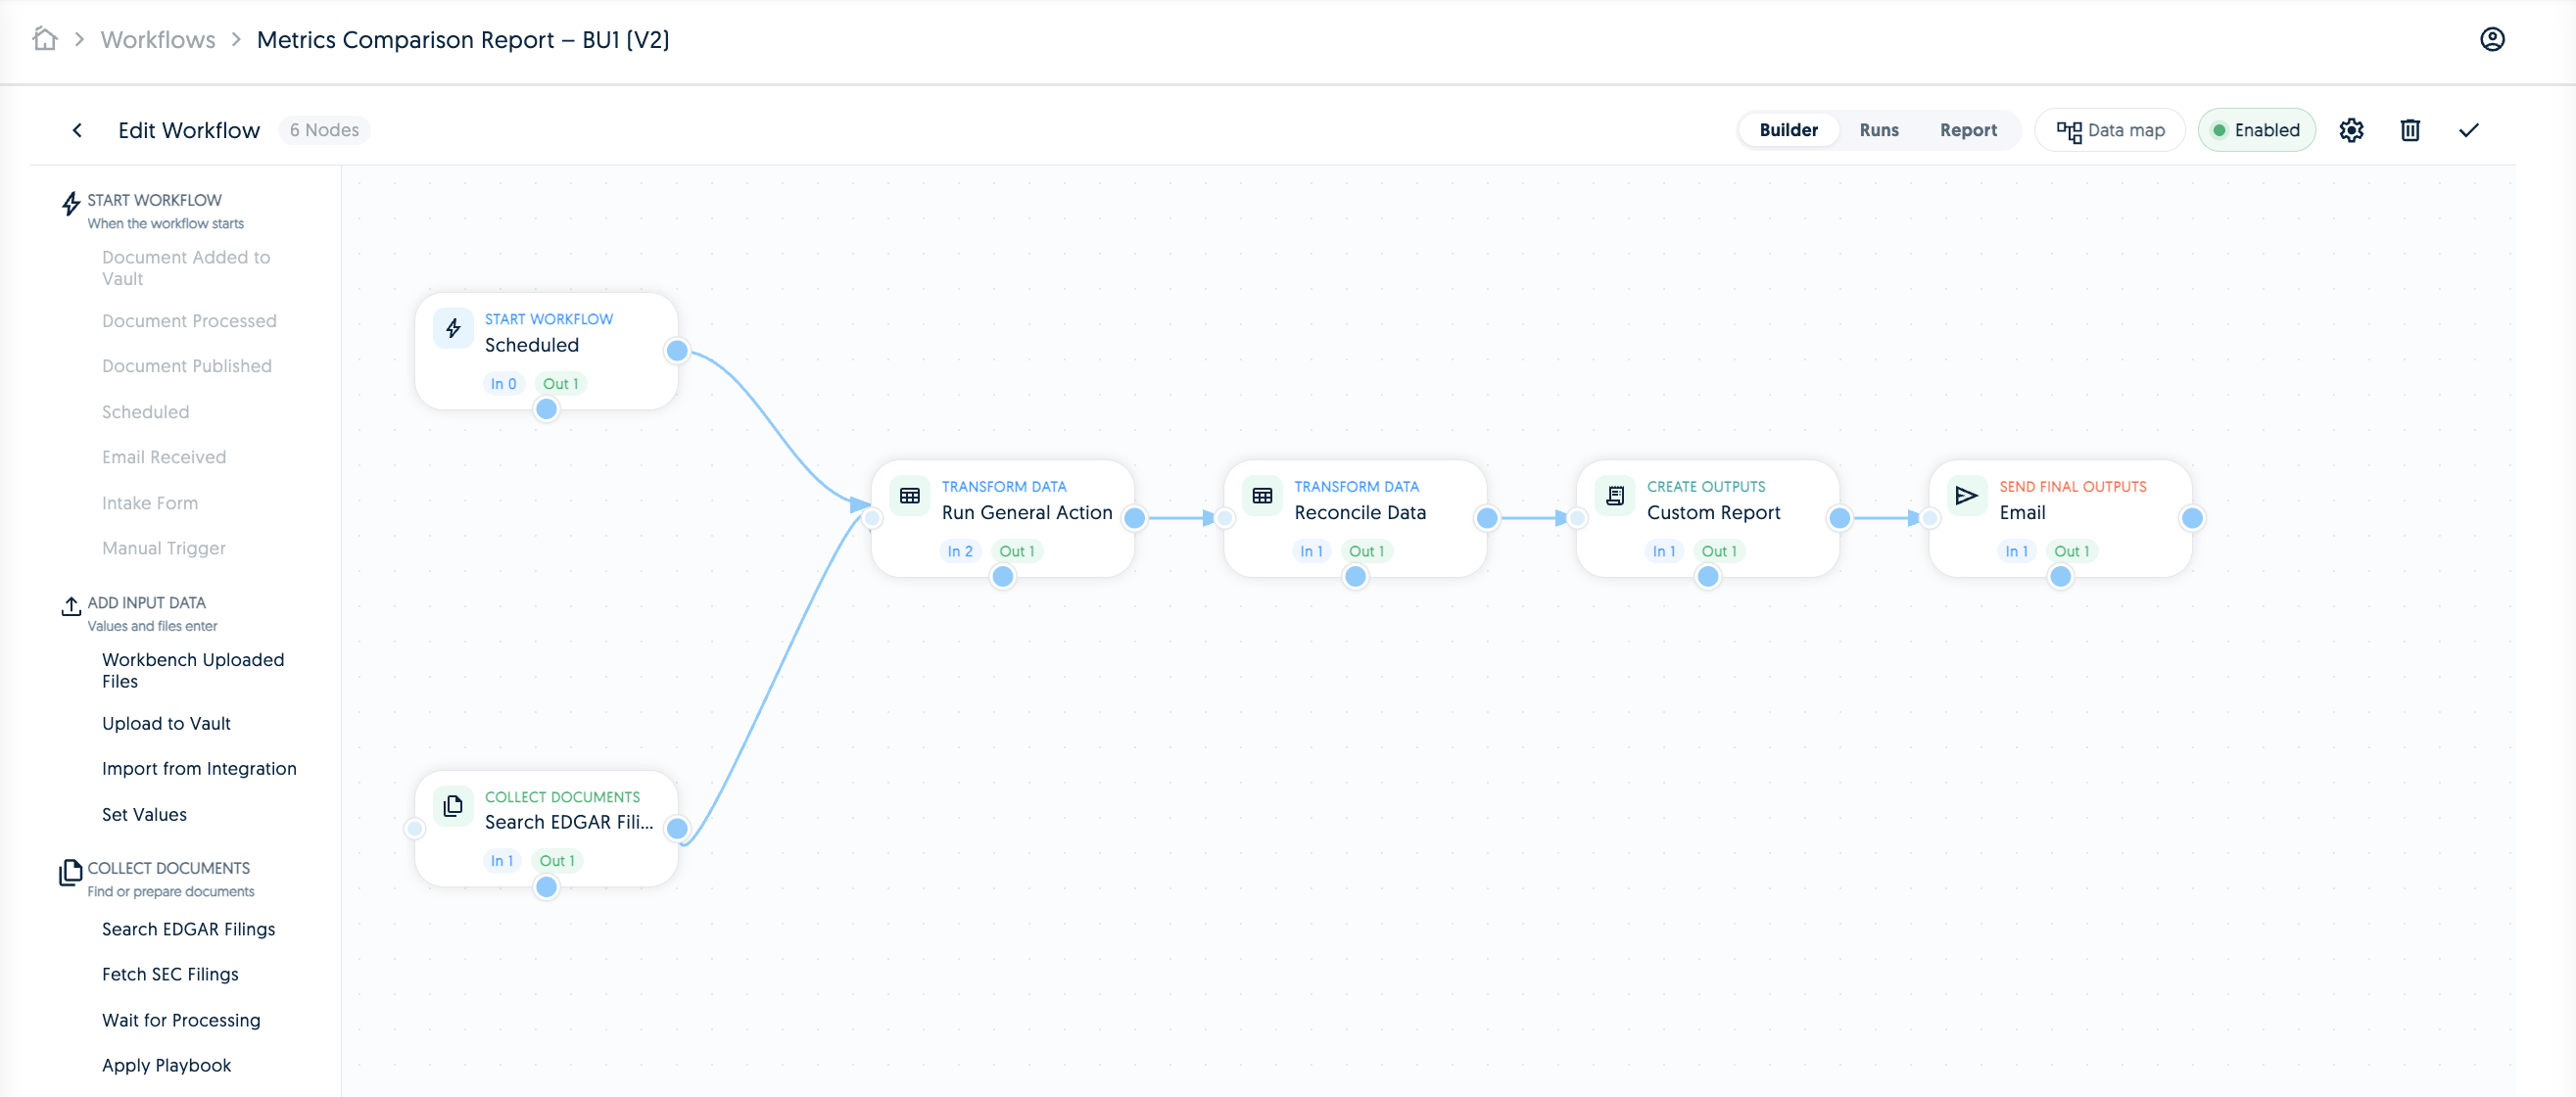This screenshot has width=2576, height=1097.
Task: Delete workflow using trash icon
Action: point(2410,130)
